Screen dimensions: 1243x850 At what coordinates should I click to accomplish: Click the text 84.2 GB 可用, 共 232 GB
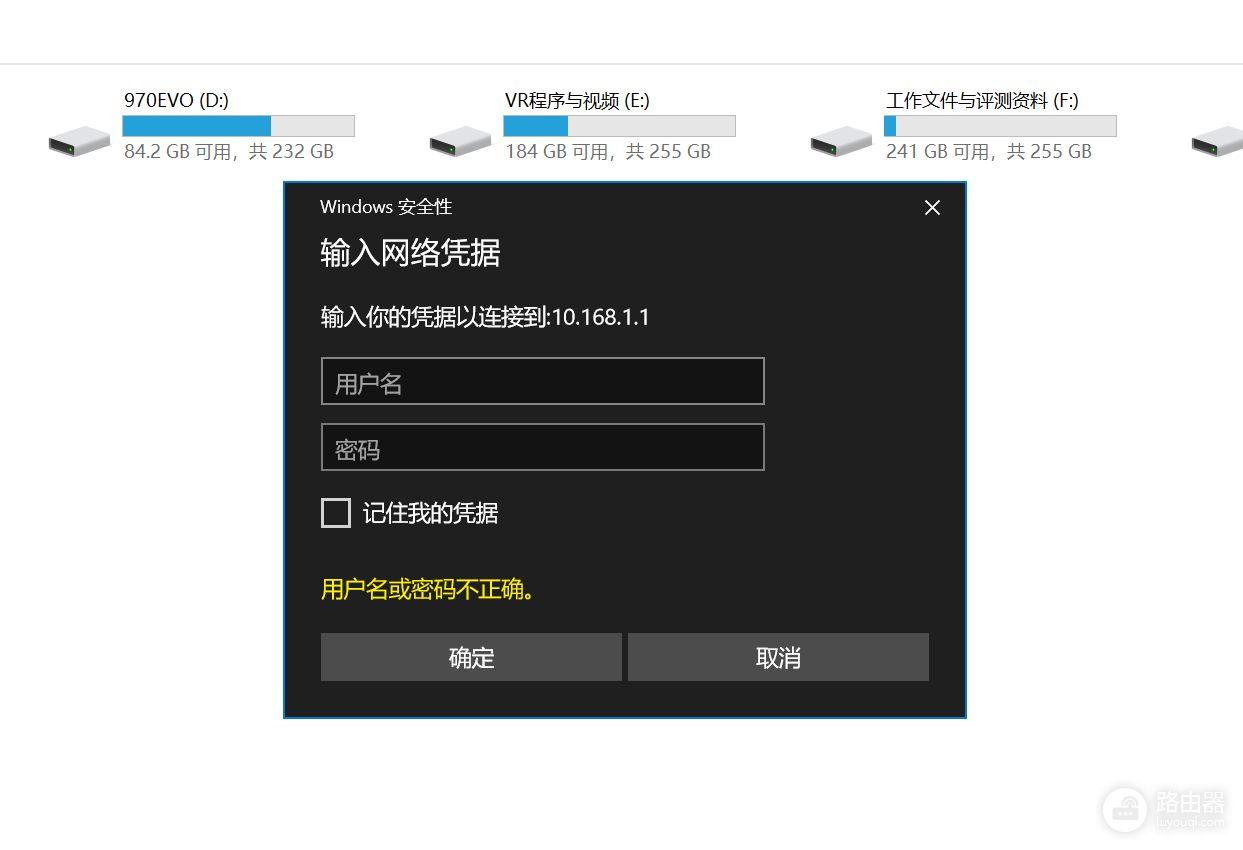(229, 152)
